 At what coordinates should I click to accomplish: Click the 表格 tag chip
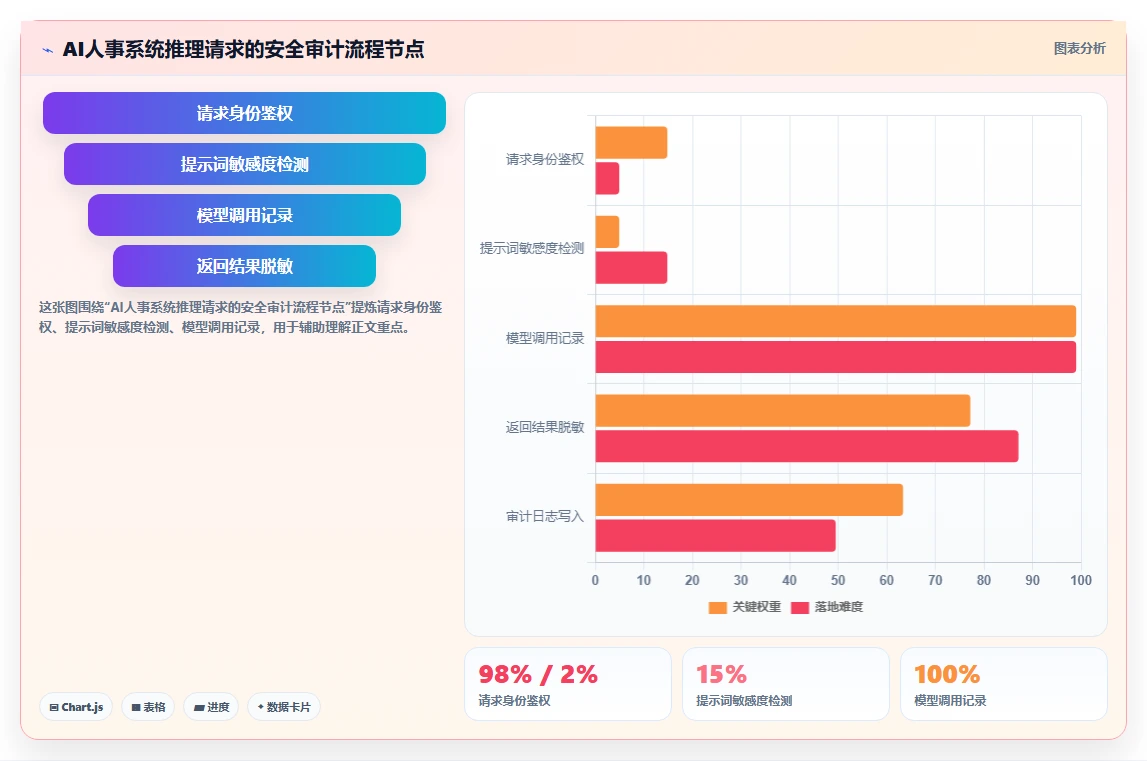click(x=148, y=707)
